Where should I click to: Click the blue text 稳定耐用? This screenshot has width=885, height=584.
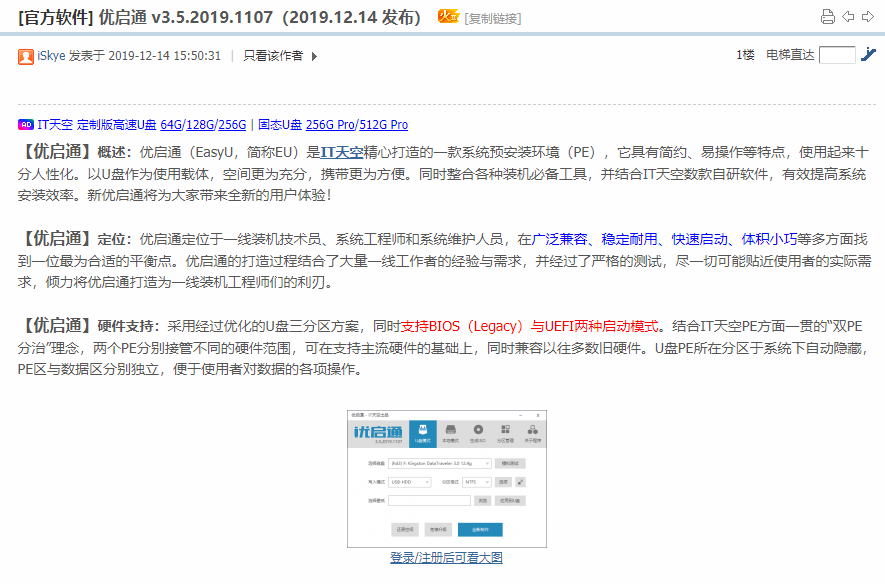pos(629,239)
